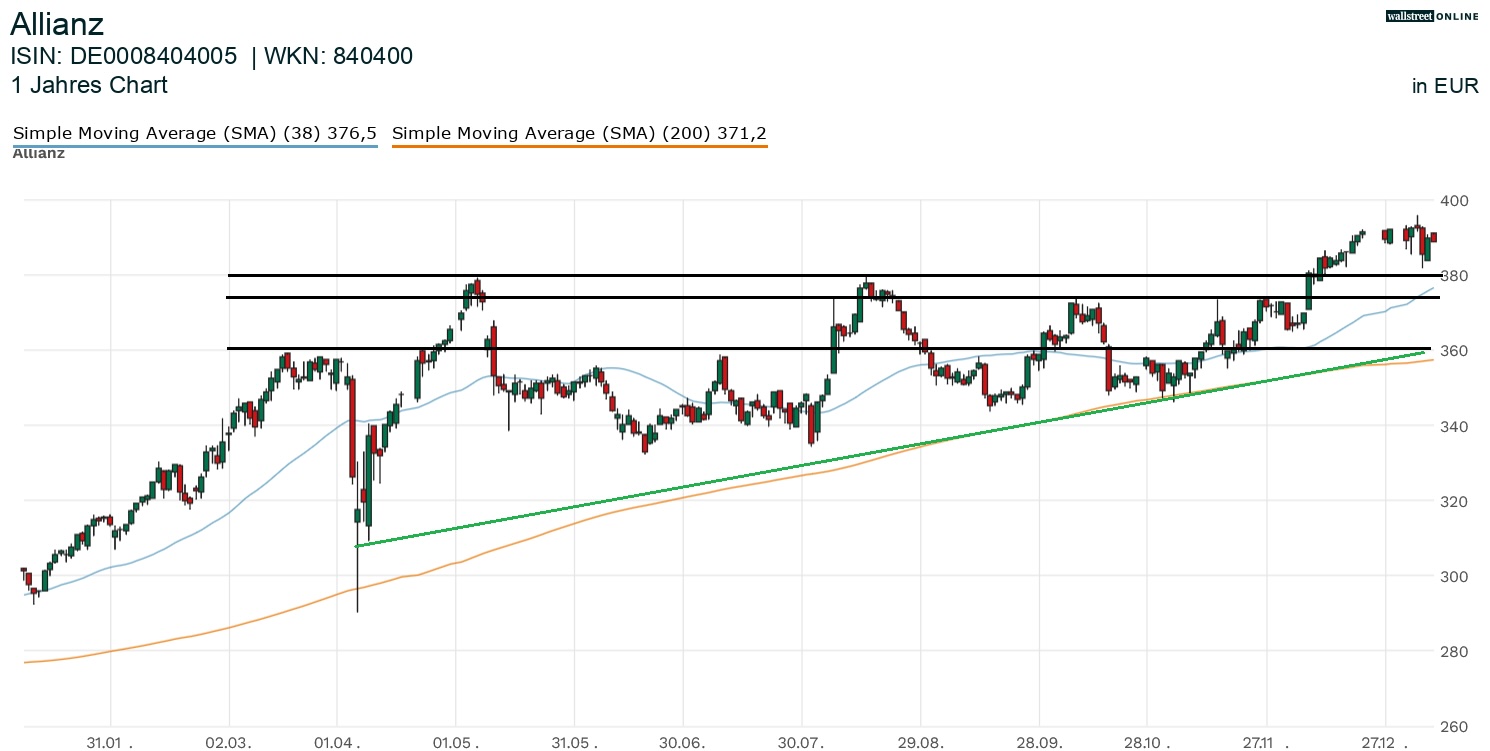
Task: Click the 27.12. date on x-axis
Action: [1386, 743]
